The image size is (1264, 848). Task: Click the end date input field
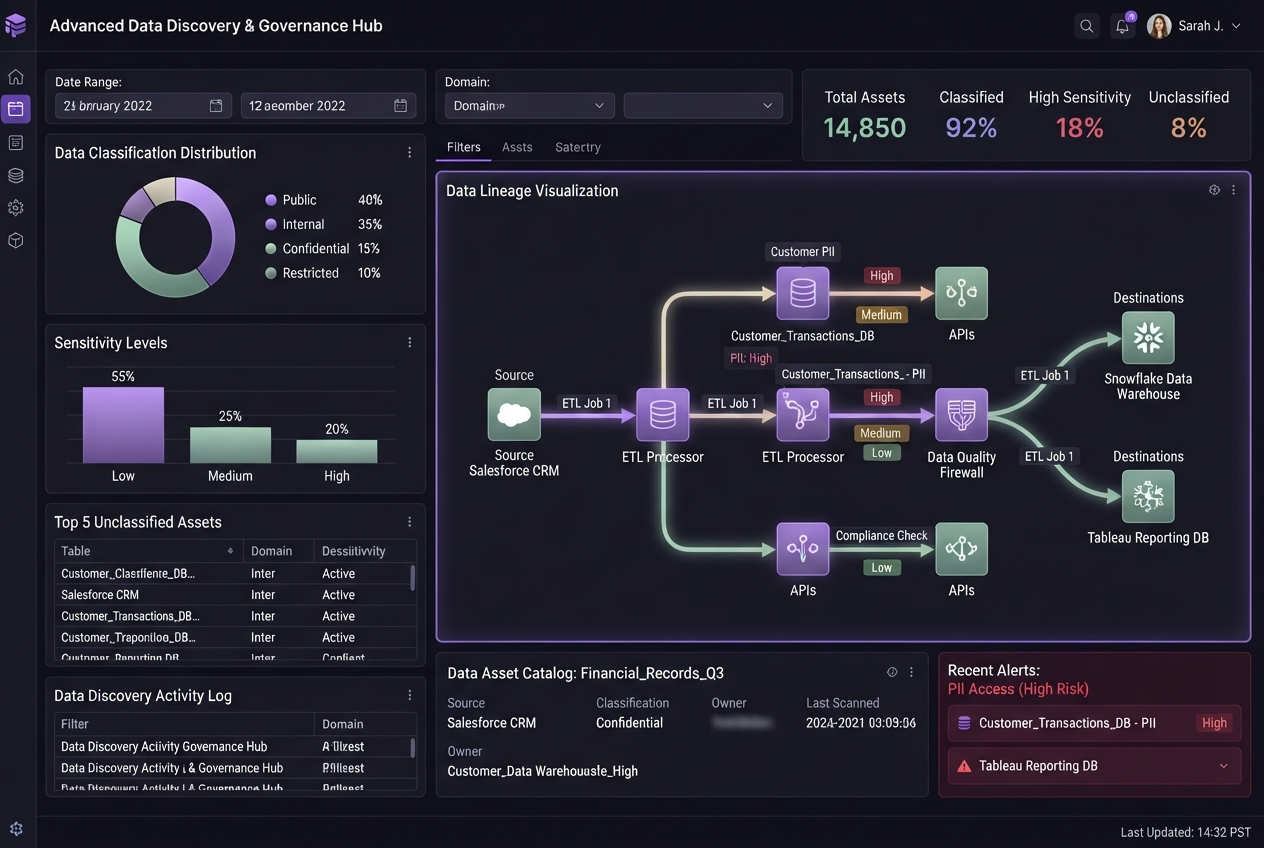pyautogui.click(x=329, y=106)
